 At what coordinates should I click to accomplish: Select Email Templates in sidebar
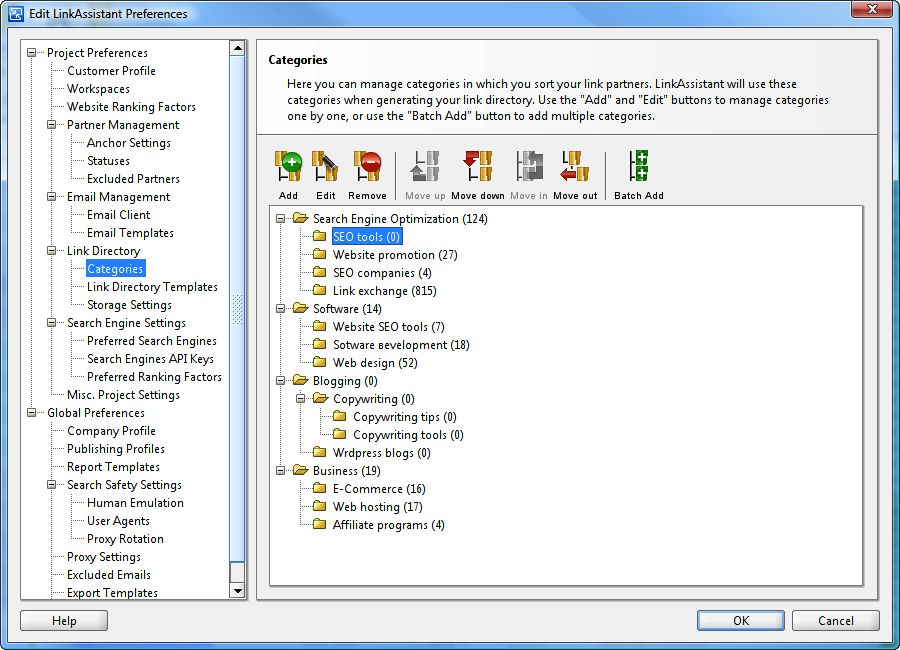point(130,233)
